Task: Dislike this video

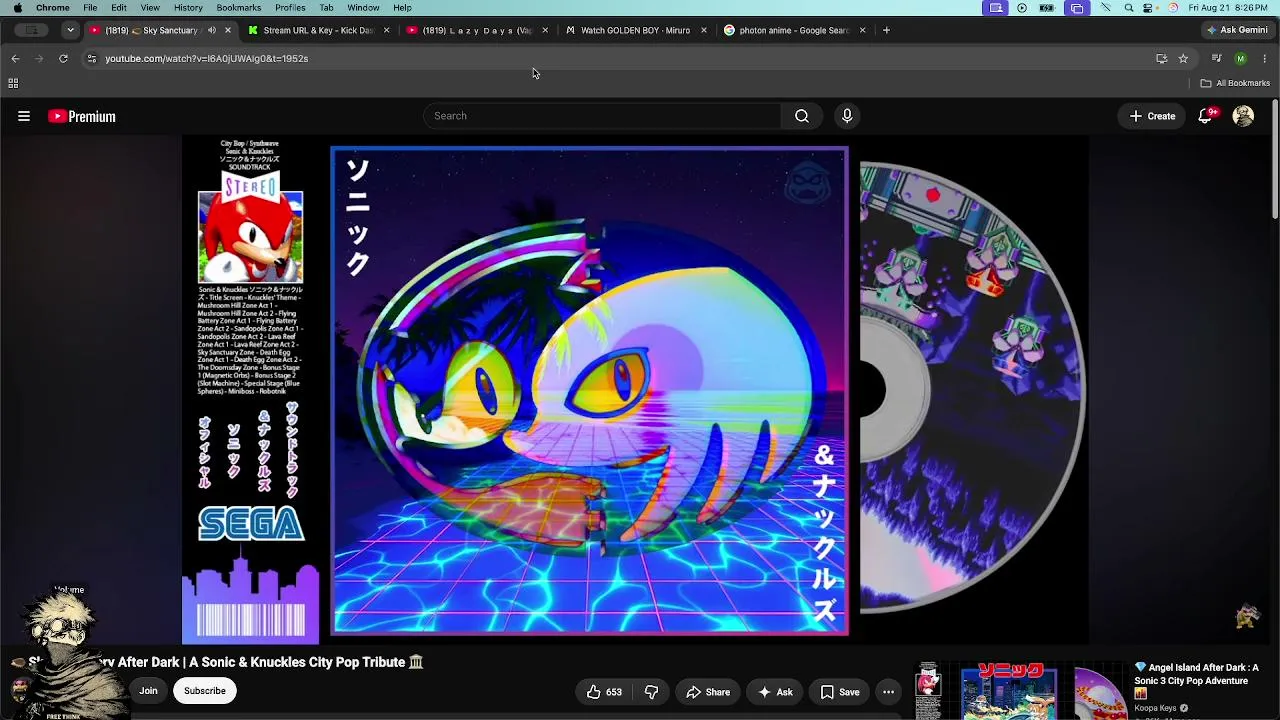Action: point(652,692)
